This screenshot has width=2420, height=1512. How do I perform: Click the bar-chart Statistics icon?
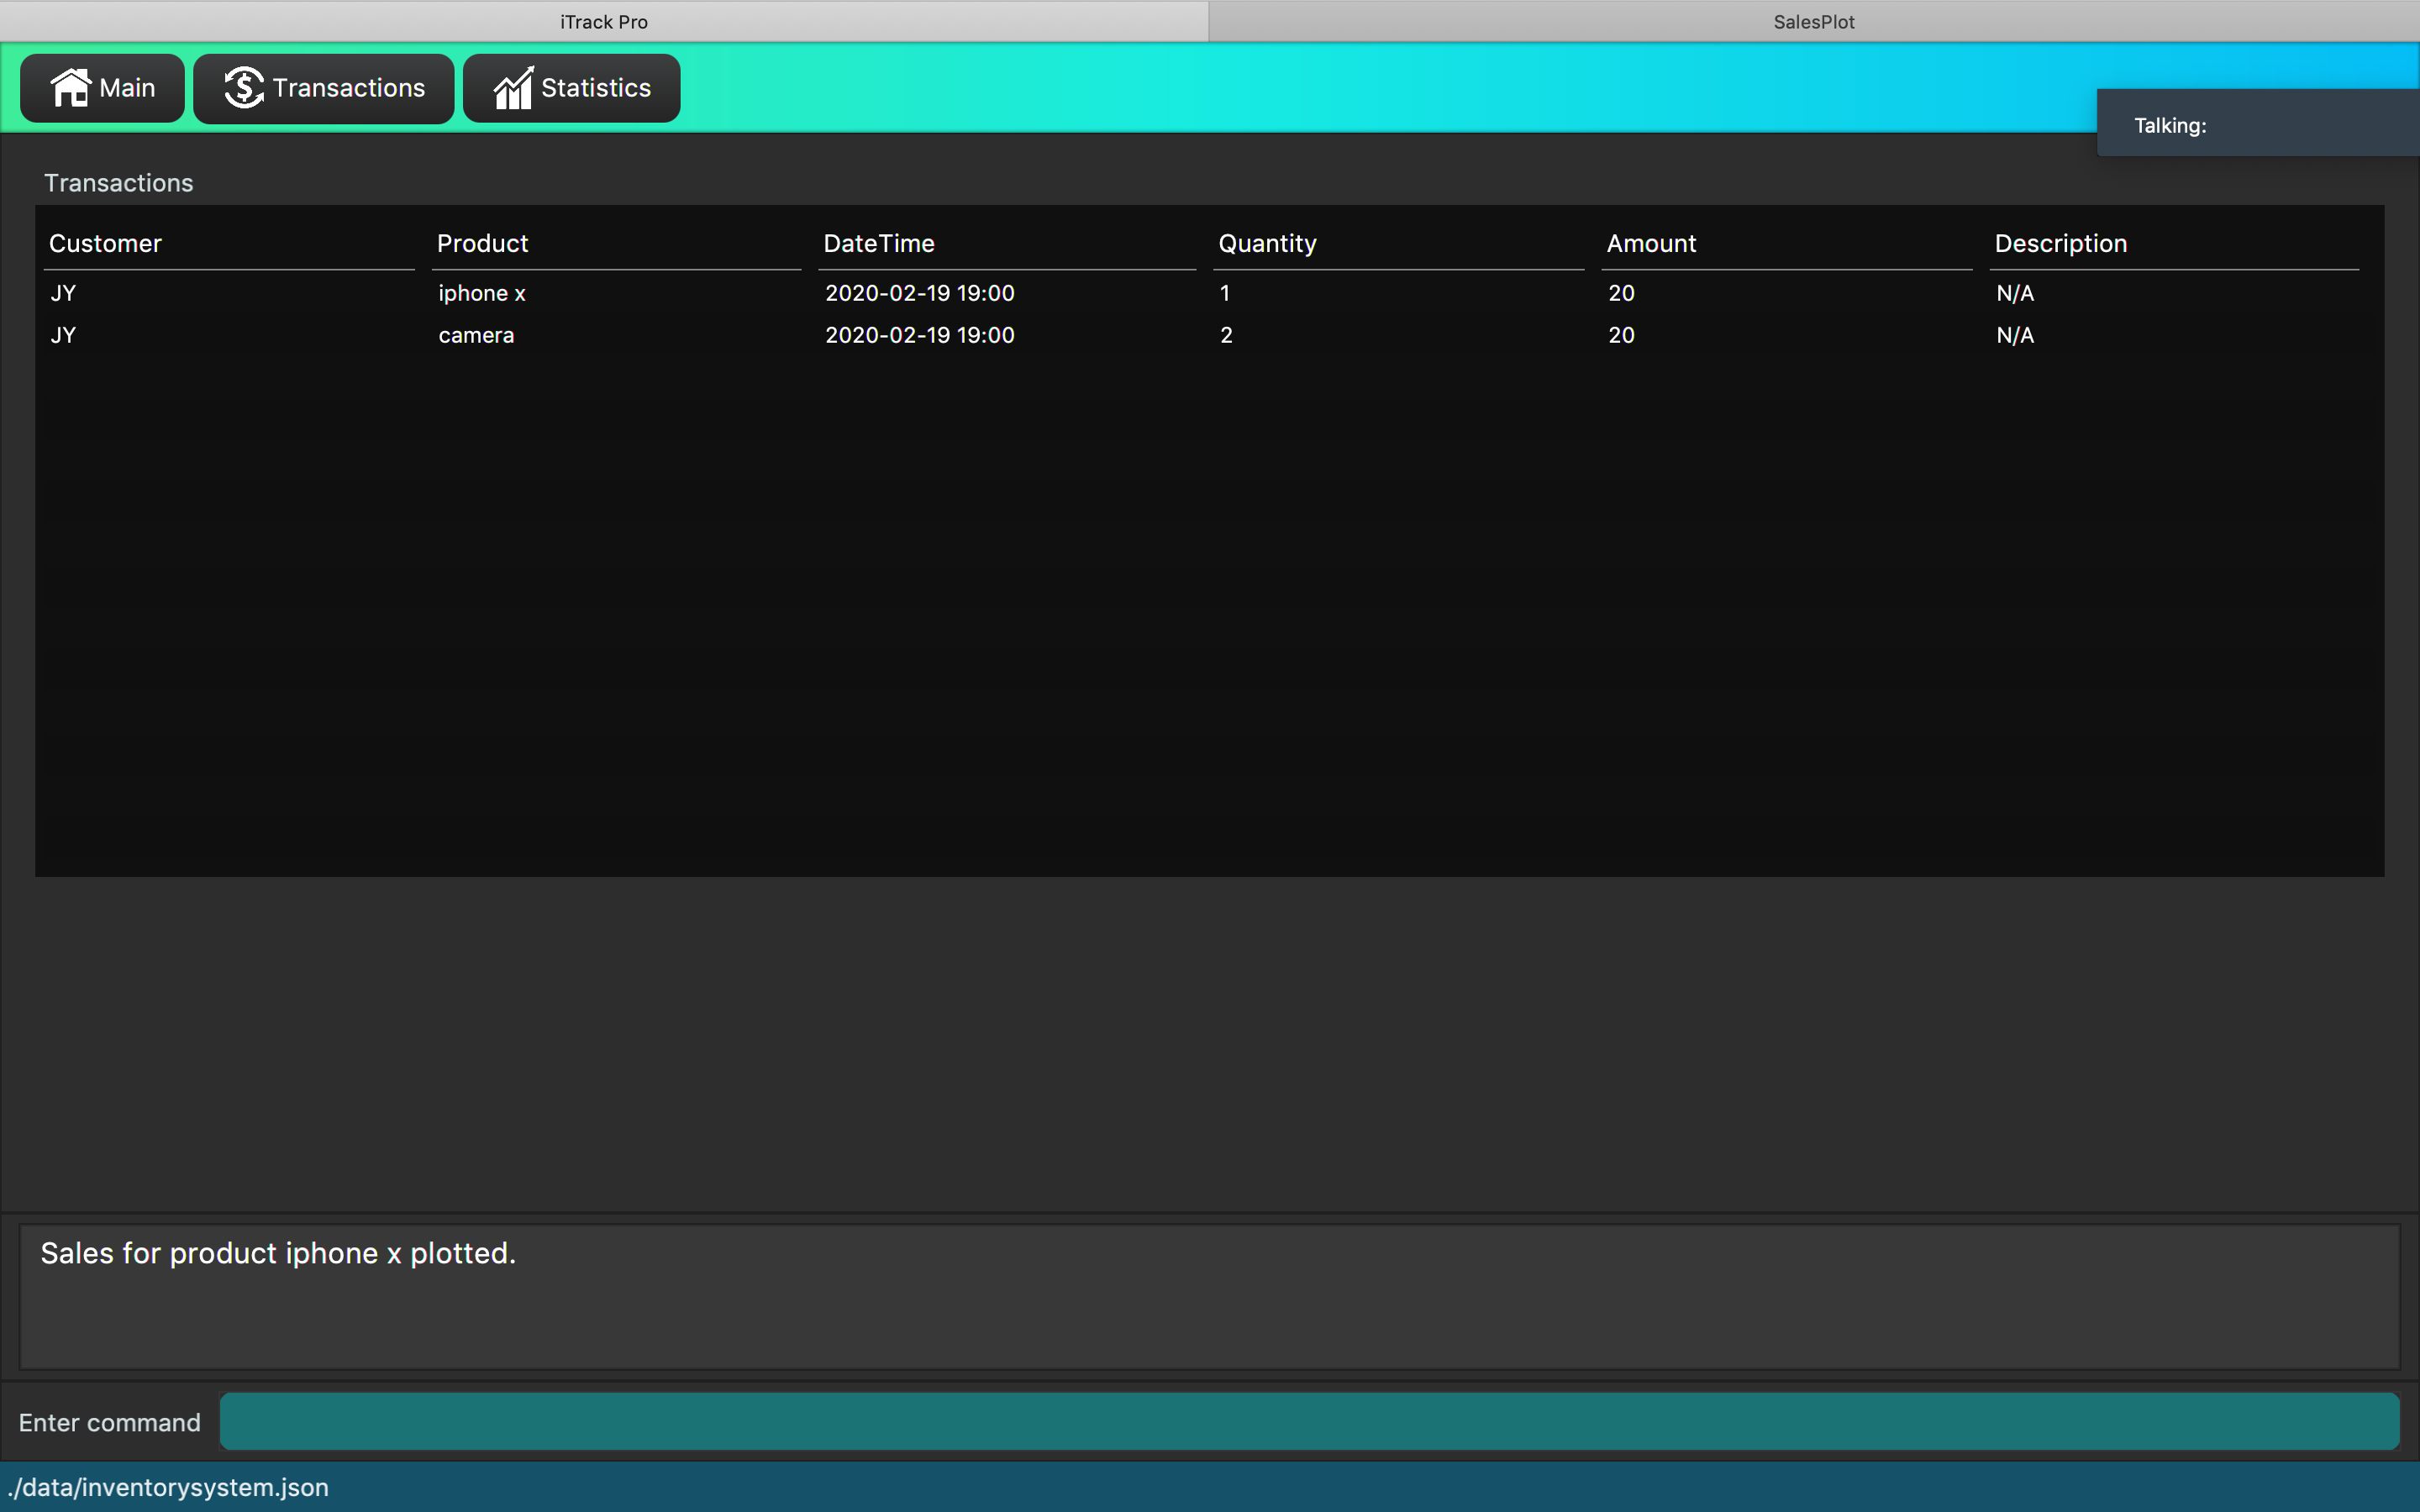point(513,88)
